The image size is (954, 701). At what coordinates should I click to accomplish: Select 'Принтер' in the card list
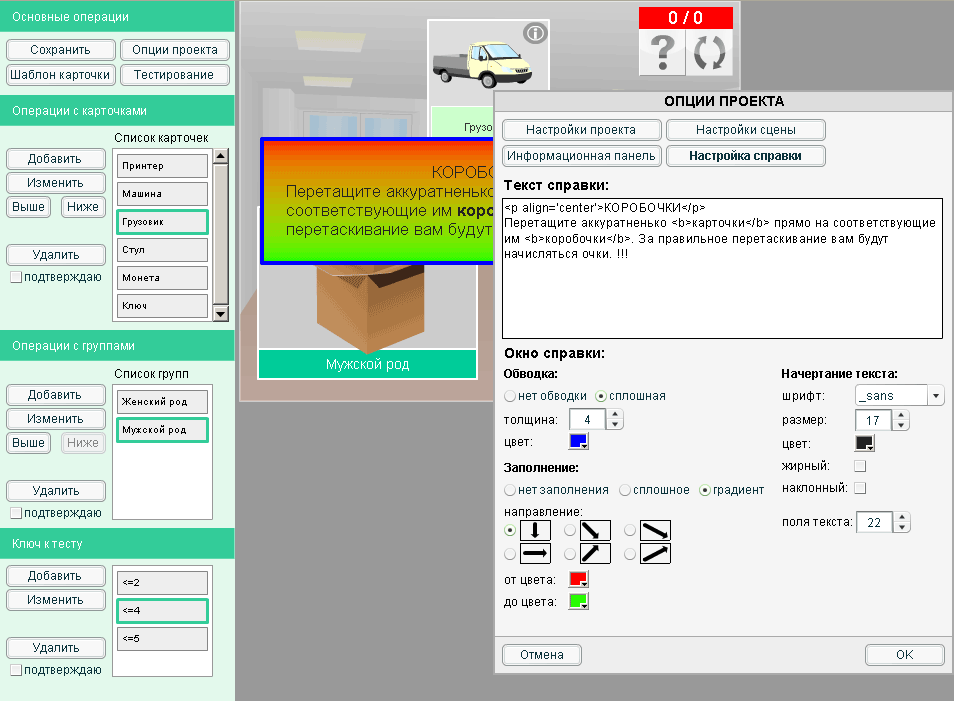(x=162, y=166)
